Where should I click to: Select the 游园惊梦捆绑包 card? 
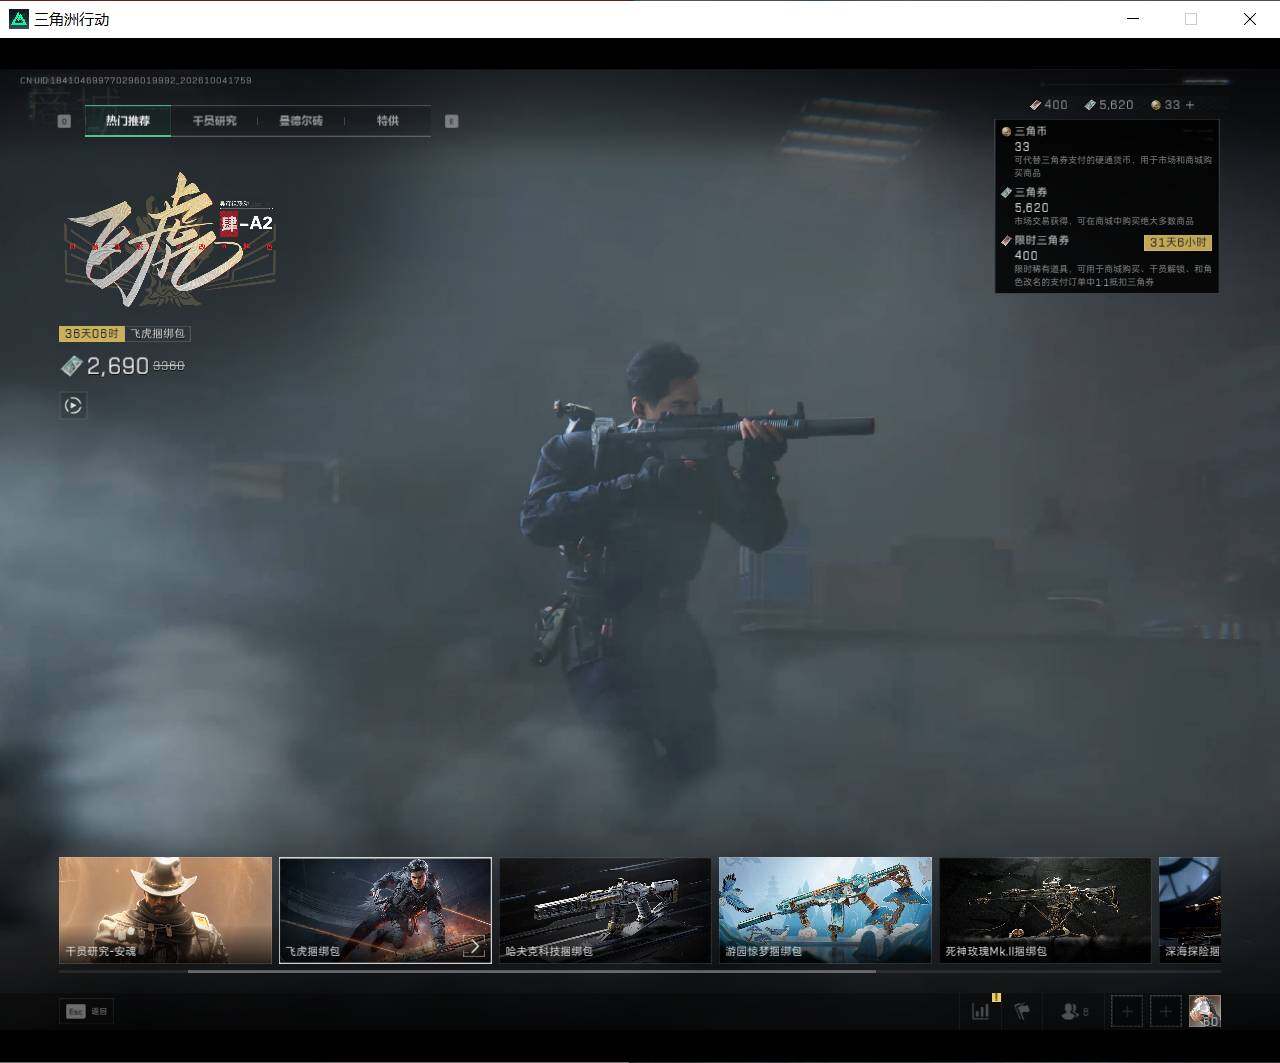tap(825, 910)
